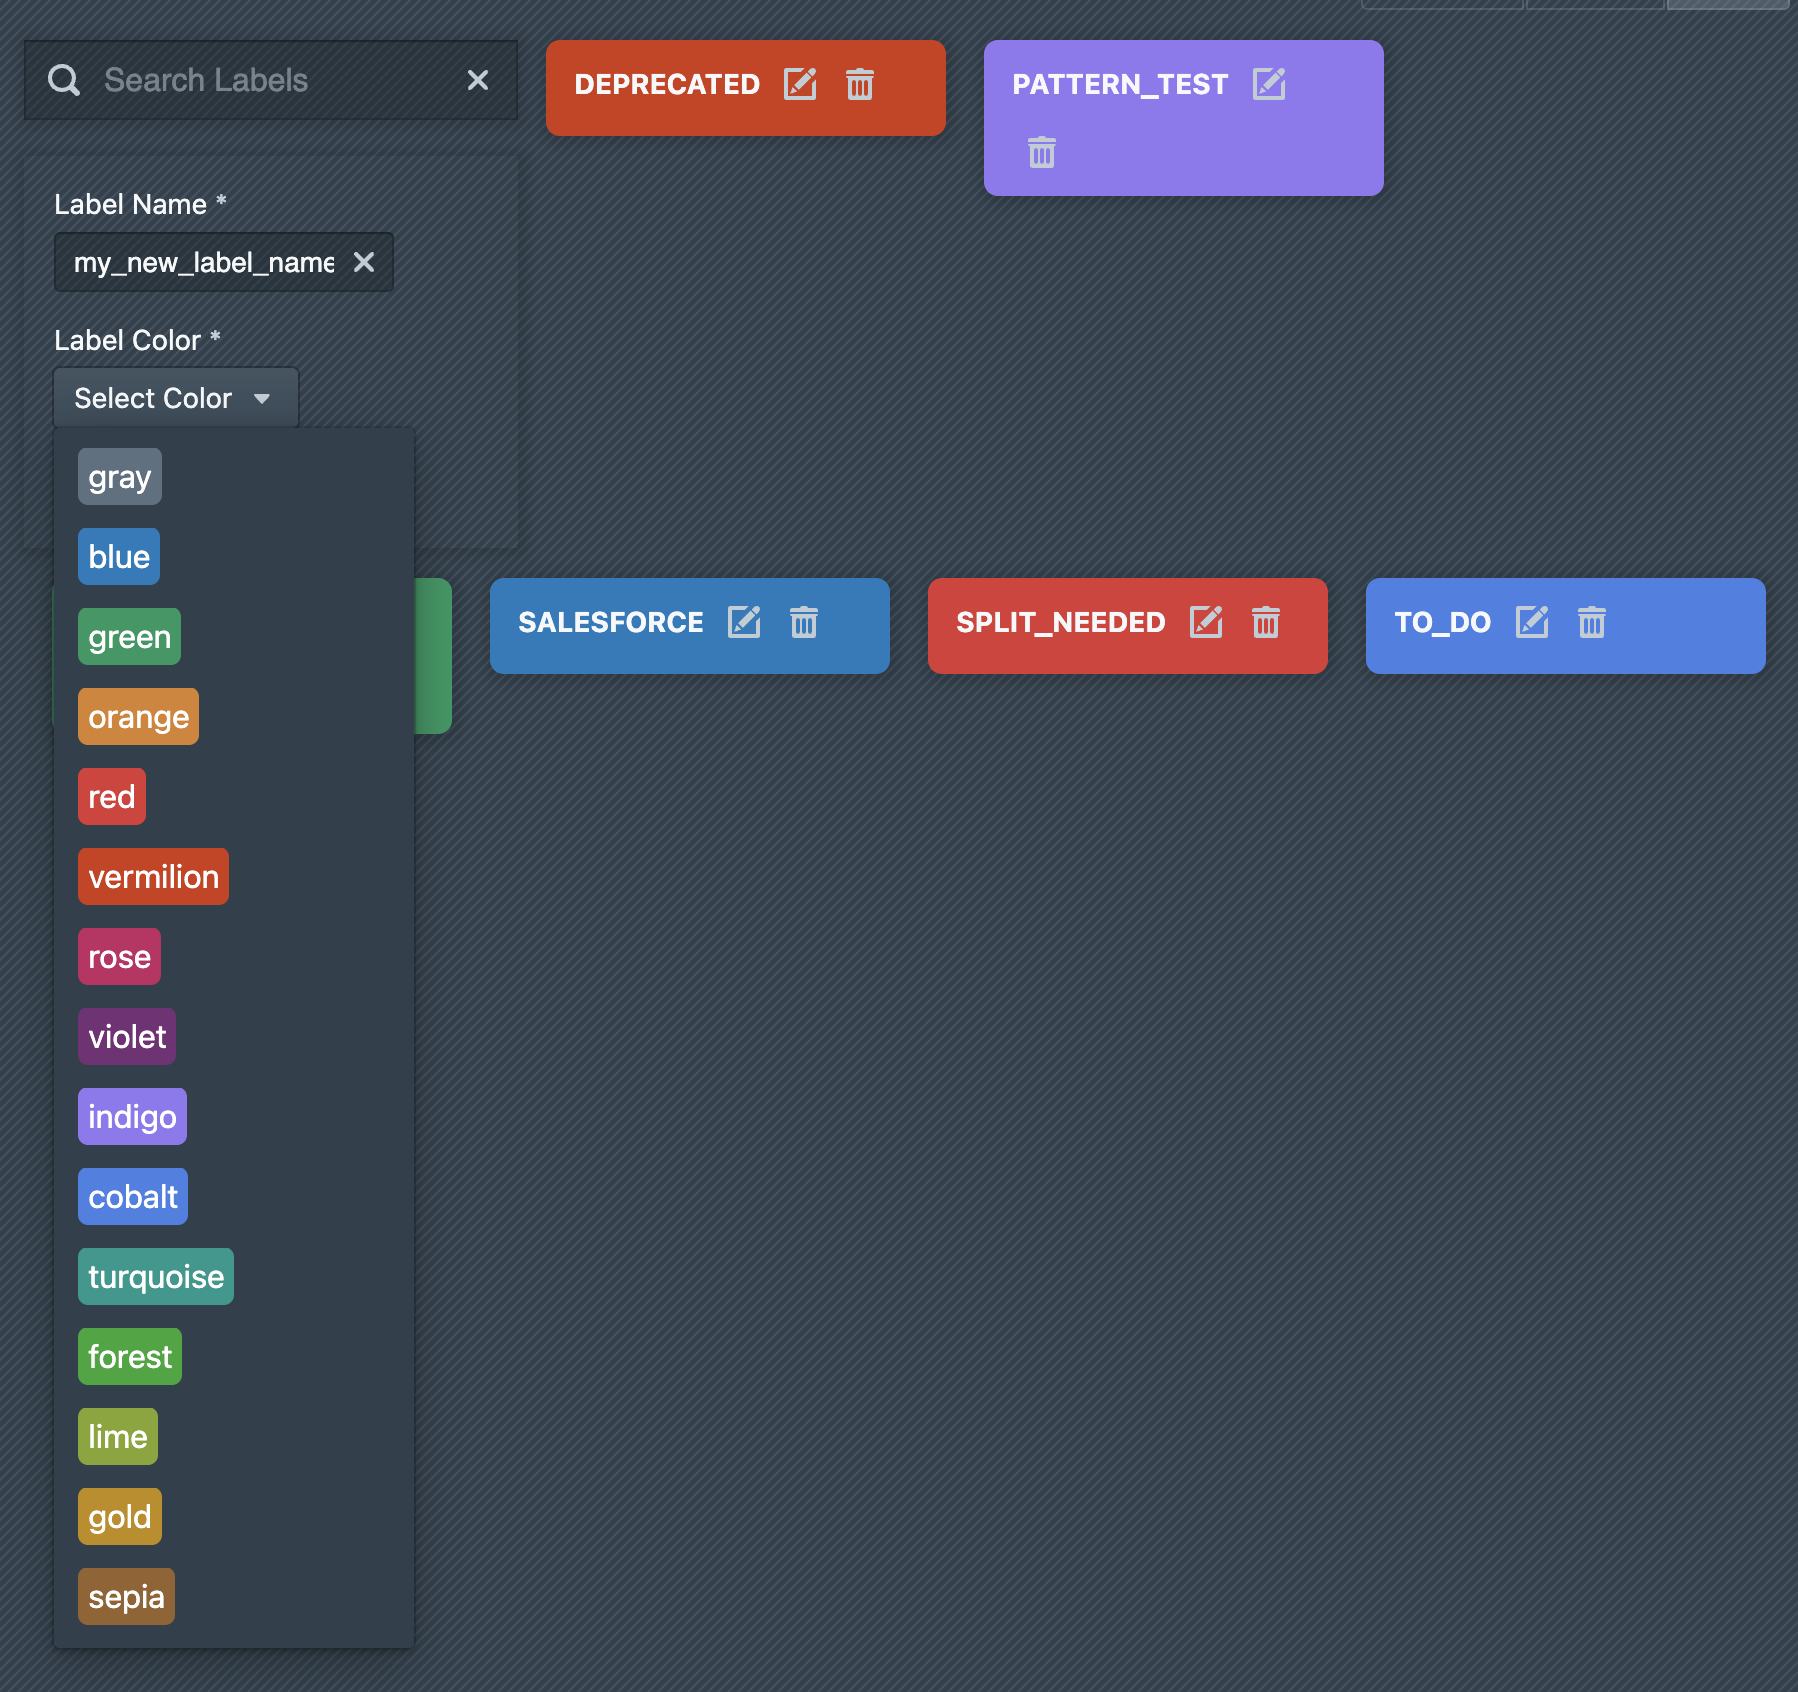
Task: Choose the vermilion color option
Action: tap(153, 877)
